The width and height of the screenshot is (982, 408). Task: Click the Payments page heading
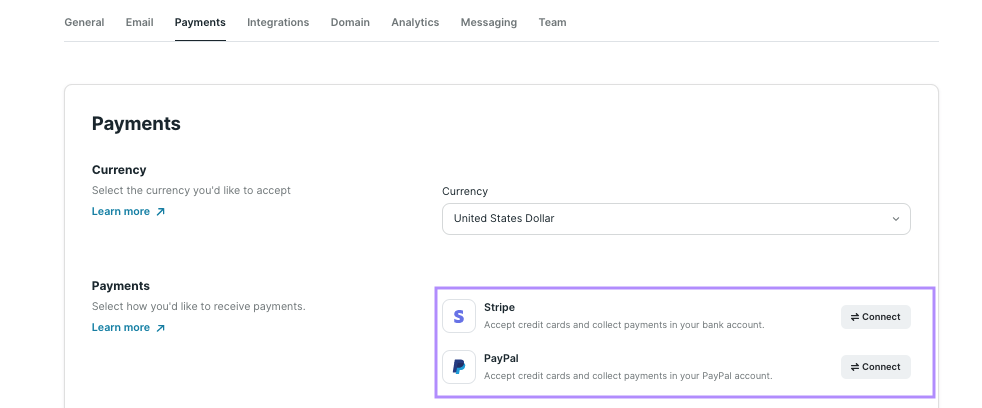tap(136, 123)
